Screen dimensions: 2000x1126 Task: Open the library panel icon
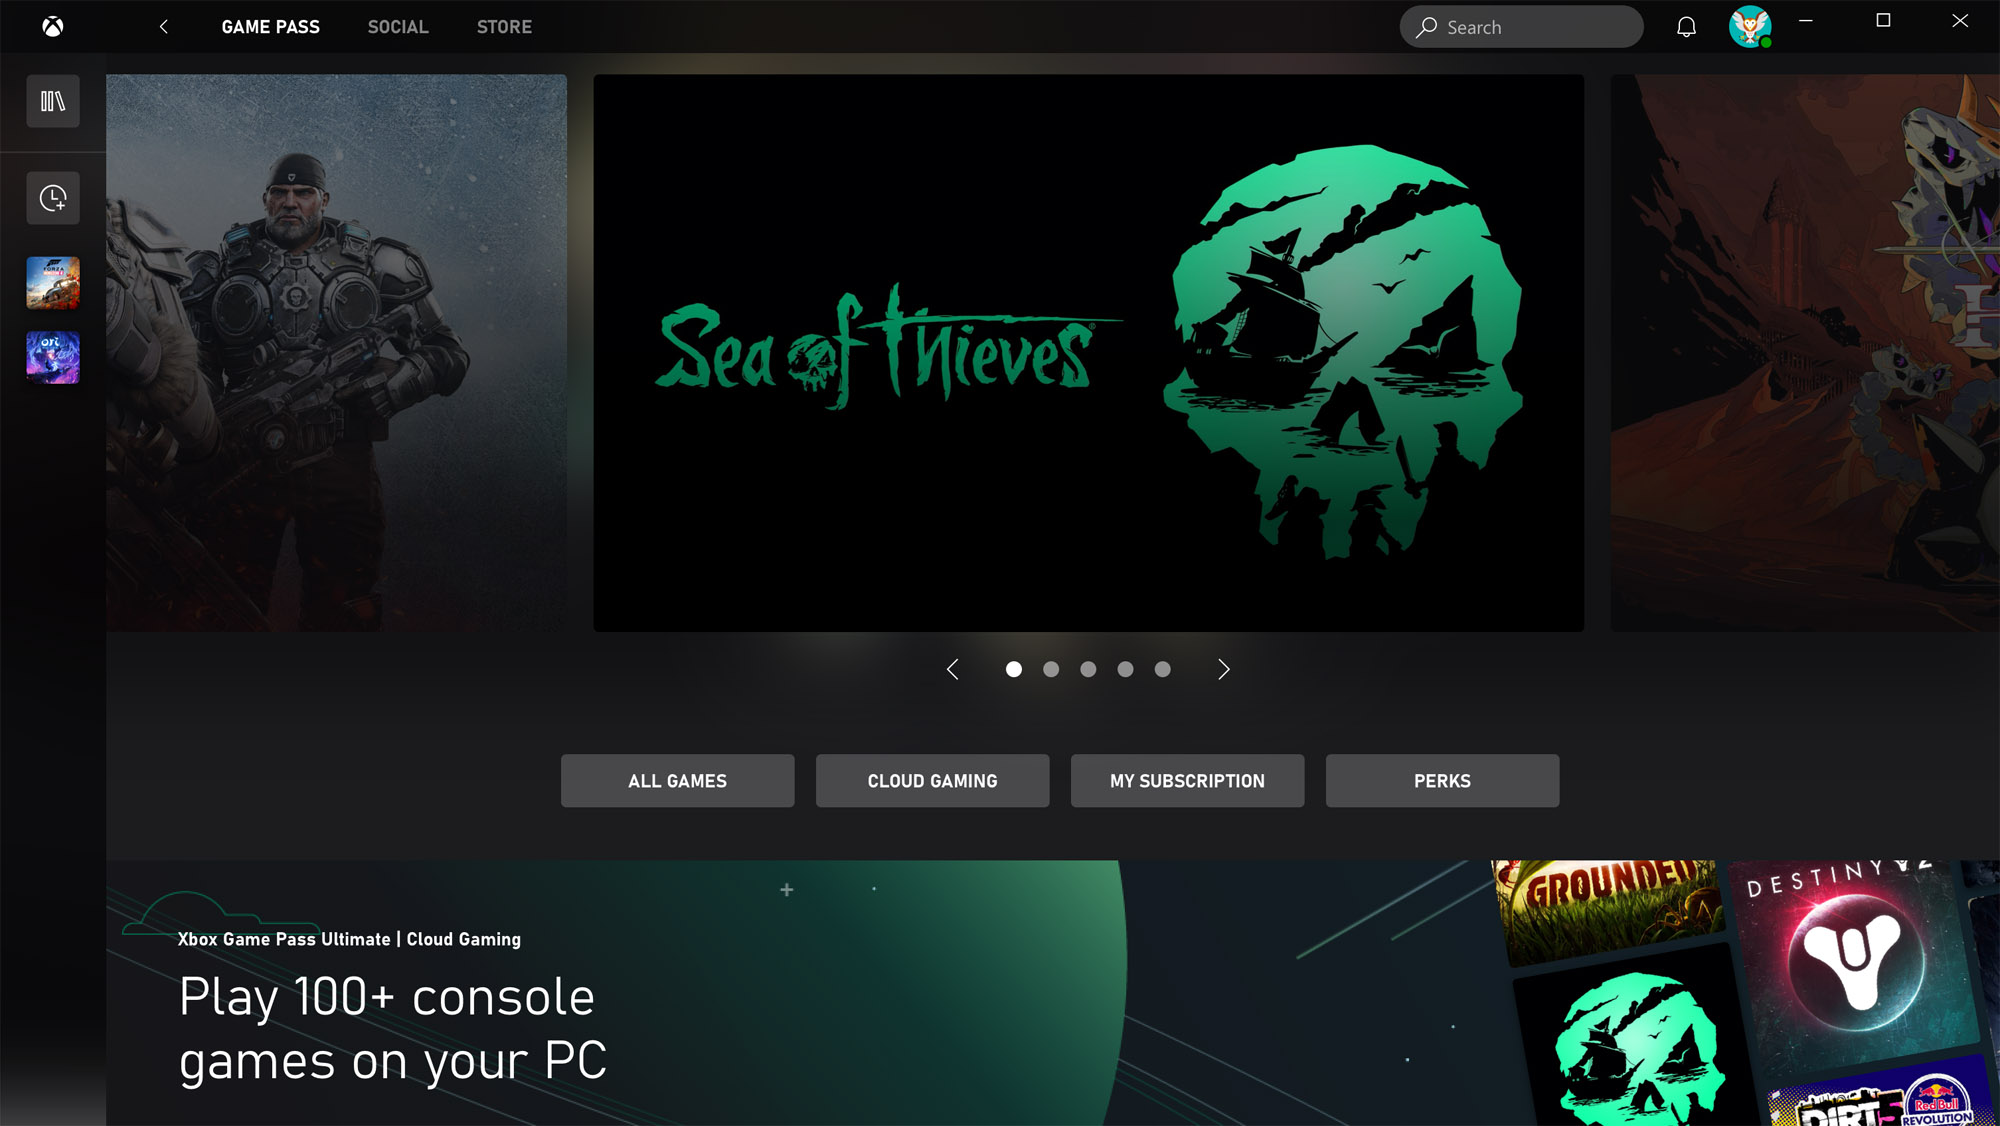pos(54,100)
